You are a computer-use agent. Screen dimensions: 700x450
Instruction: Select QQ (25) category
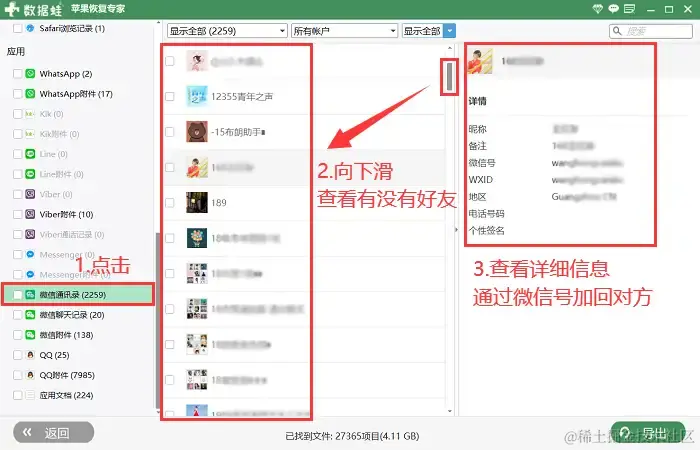(x=54, y=355)
